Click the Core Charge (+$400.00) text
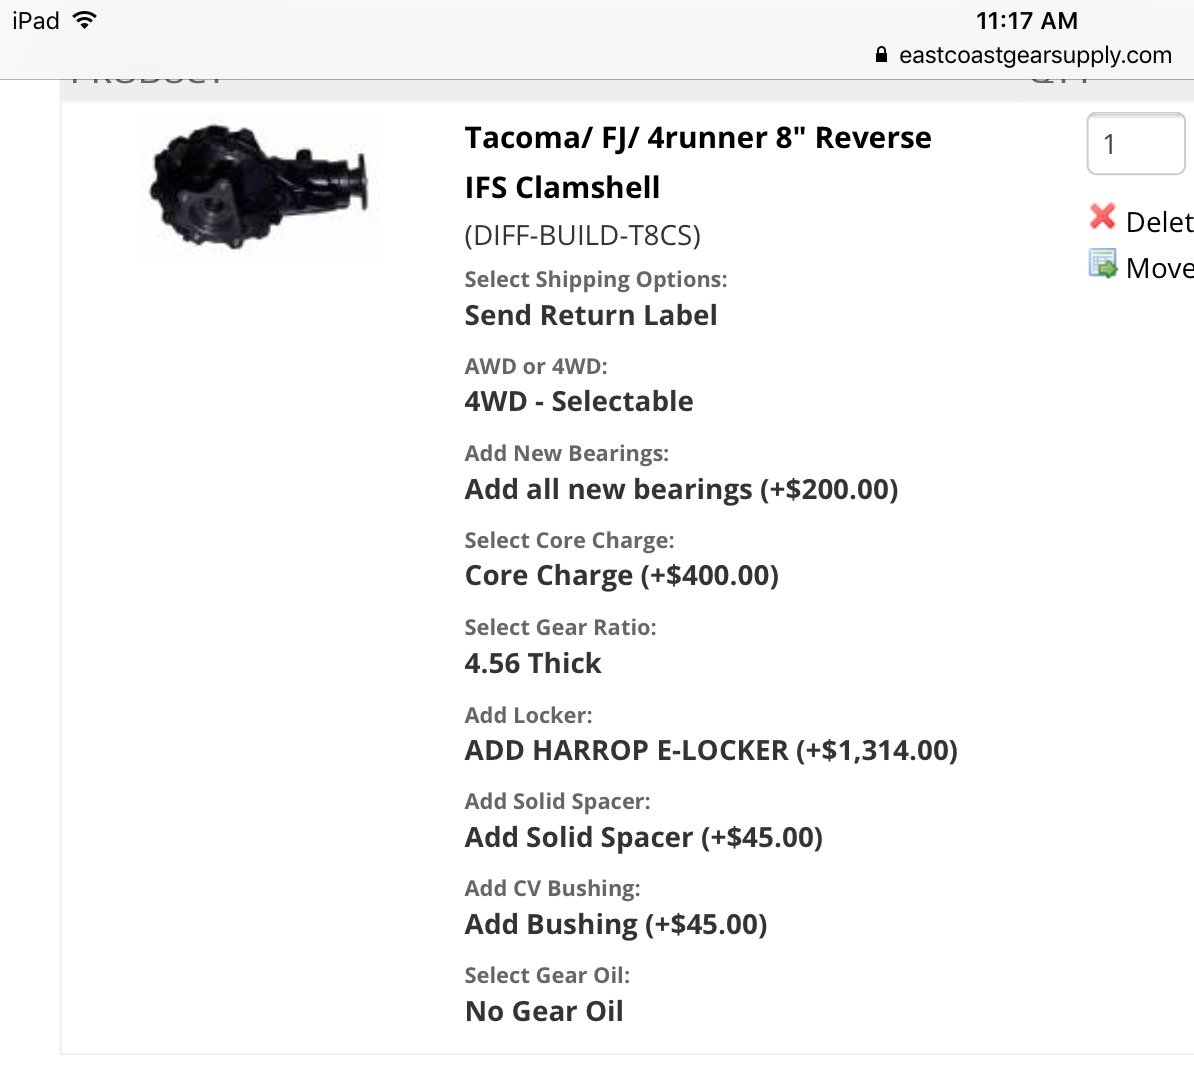This screenshot has width=1194, height=1085. [x=621, y=576]
